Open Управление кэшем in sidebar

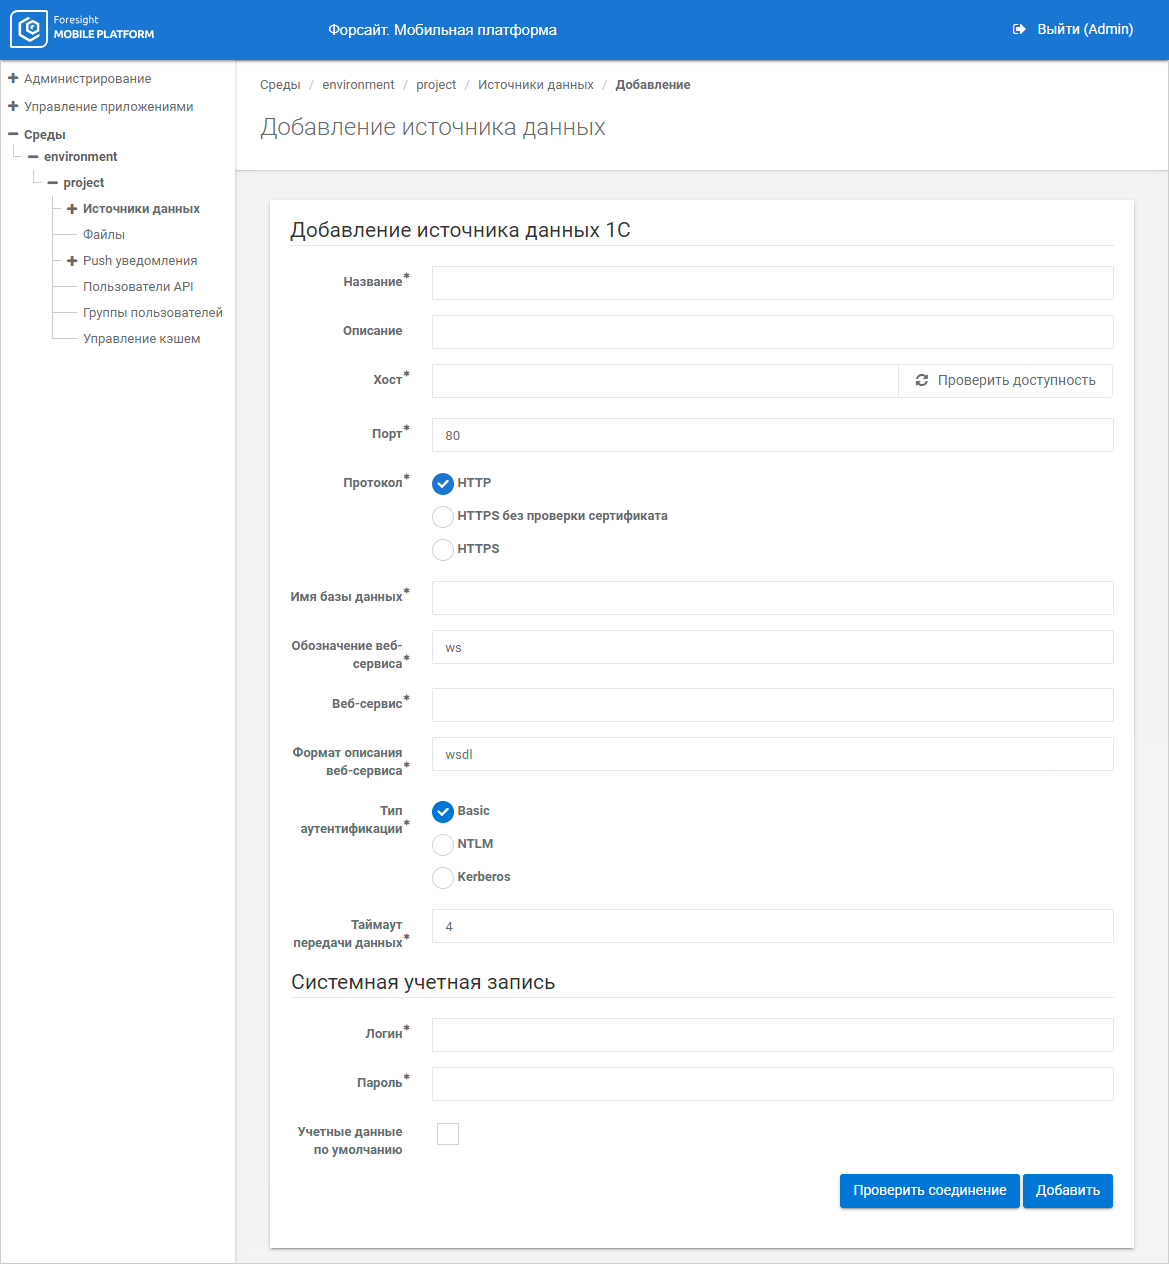(x=142, y=338)
